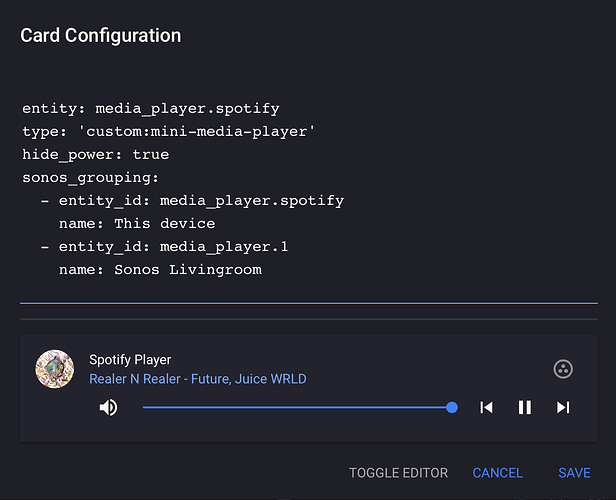Screen dimensions: 616x500
Task: Pause the currently playing song
Action: click(525, 407)
